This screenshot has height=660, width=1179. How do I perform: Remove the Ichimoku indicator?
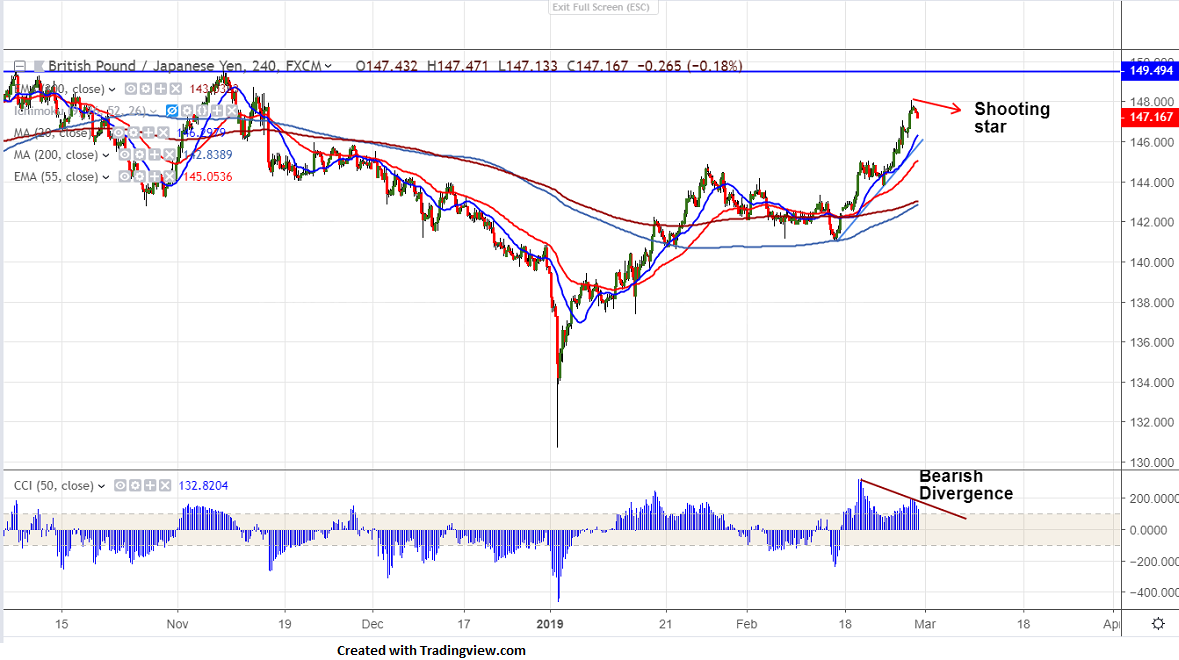pos(232,111)
